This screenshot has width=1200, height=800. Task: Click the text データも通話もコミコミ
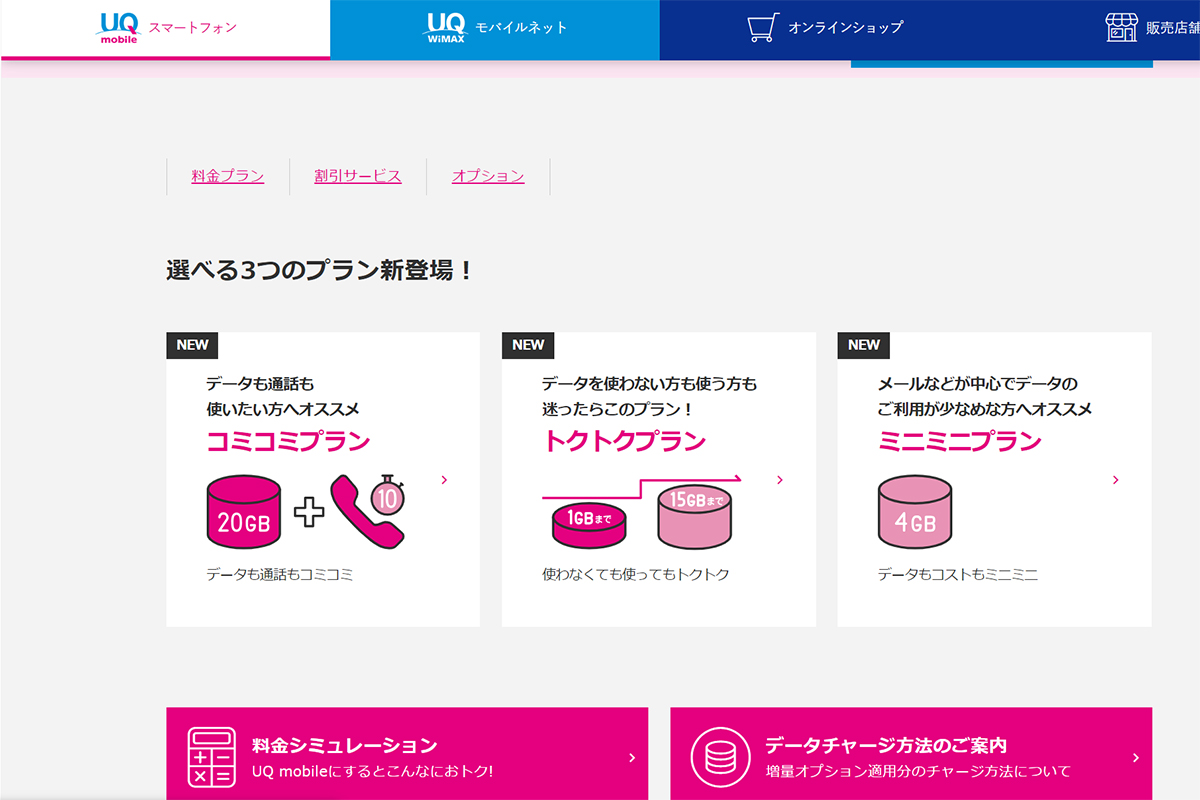click(279, 575)
